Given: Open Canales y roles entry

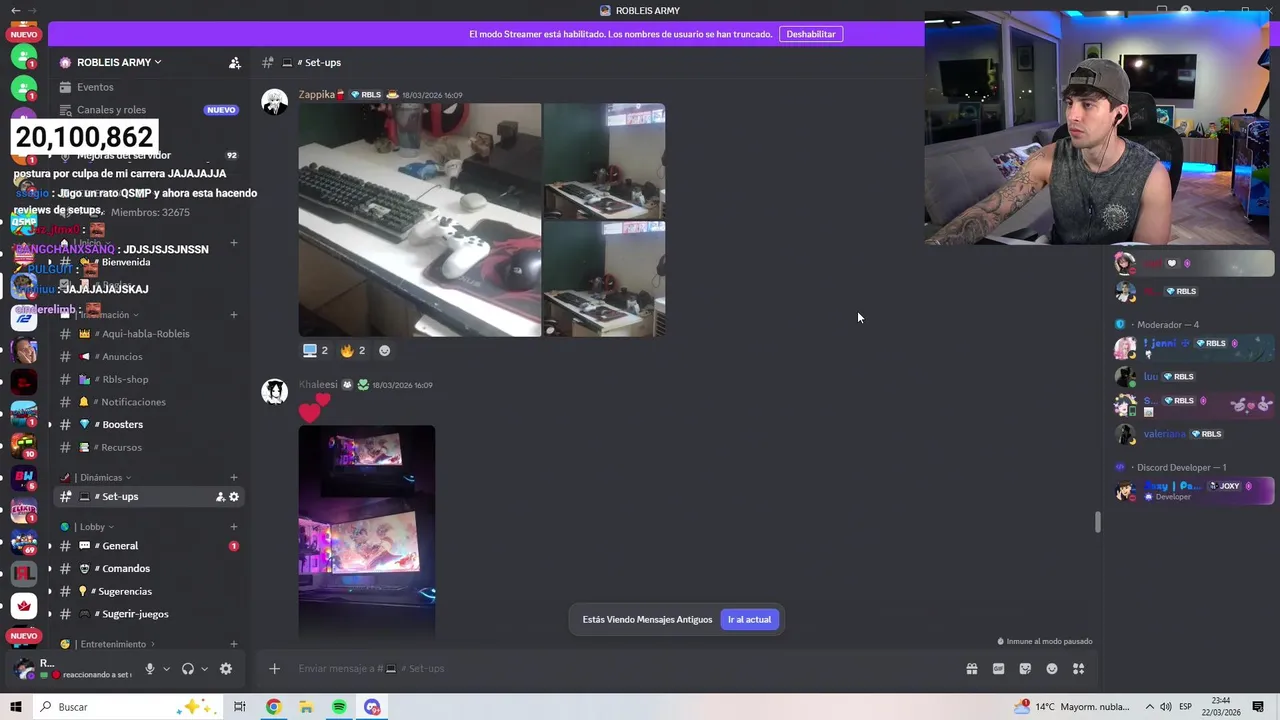Looking at the screenshot, I should point(148,110).
